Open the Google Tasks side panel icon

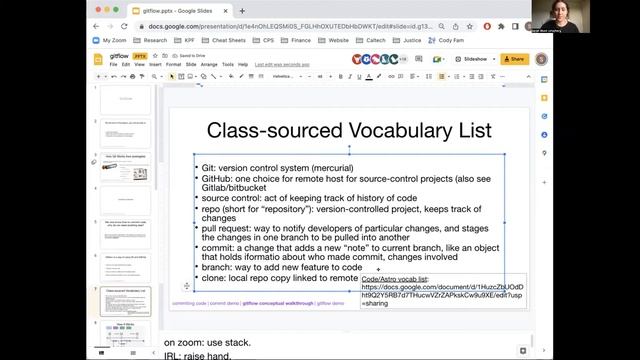click(544, 116)
